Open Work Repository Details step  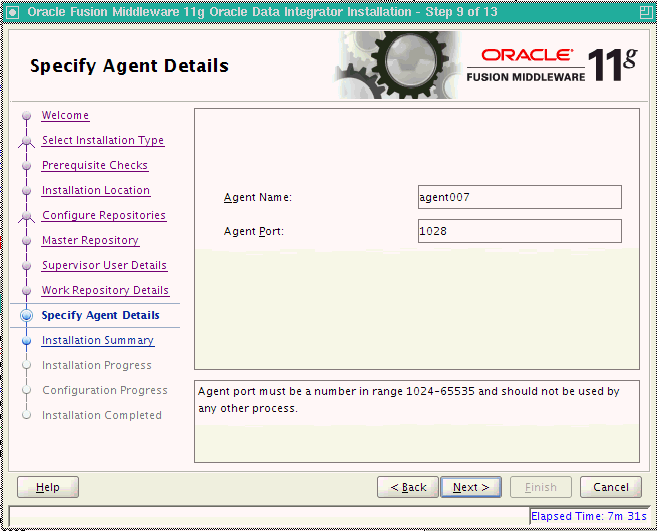[106, 290]
